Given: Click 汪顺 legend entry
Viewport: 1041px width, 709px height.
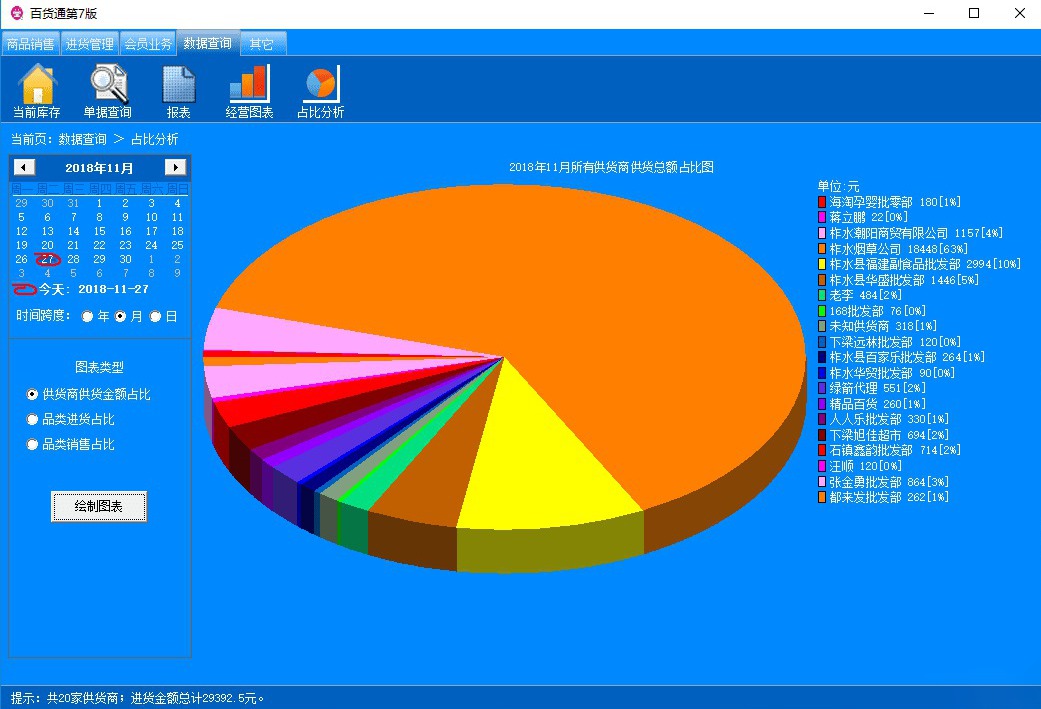Looking at the screenshot, I should [860, 466].
